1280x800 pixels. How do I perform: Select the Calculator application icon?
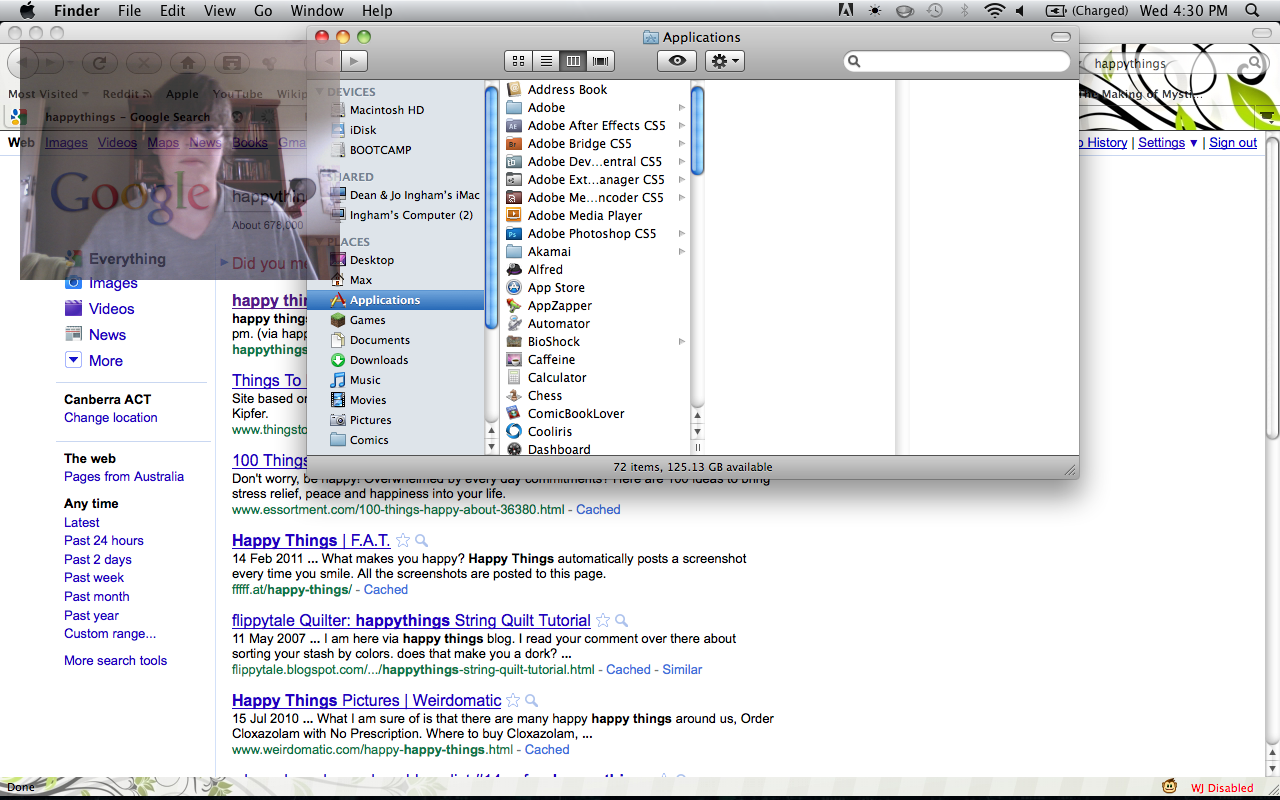coord(514,378)
